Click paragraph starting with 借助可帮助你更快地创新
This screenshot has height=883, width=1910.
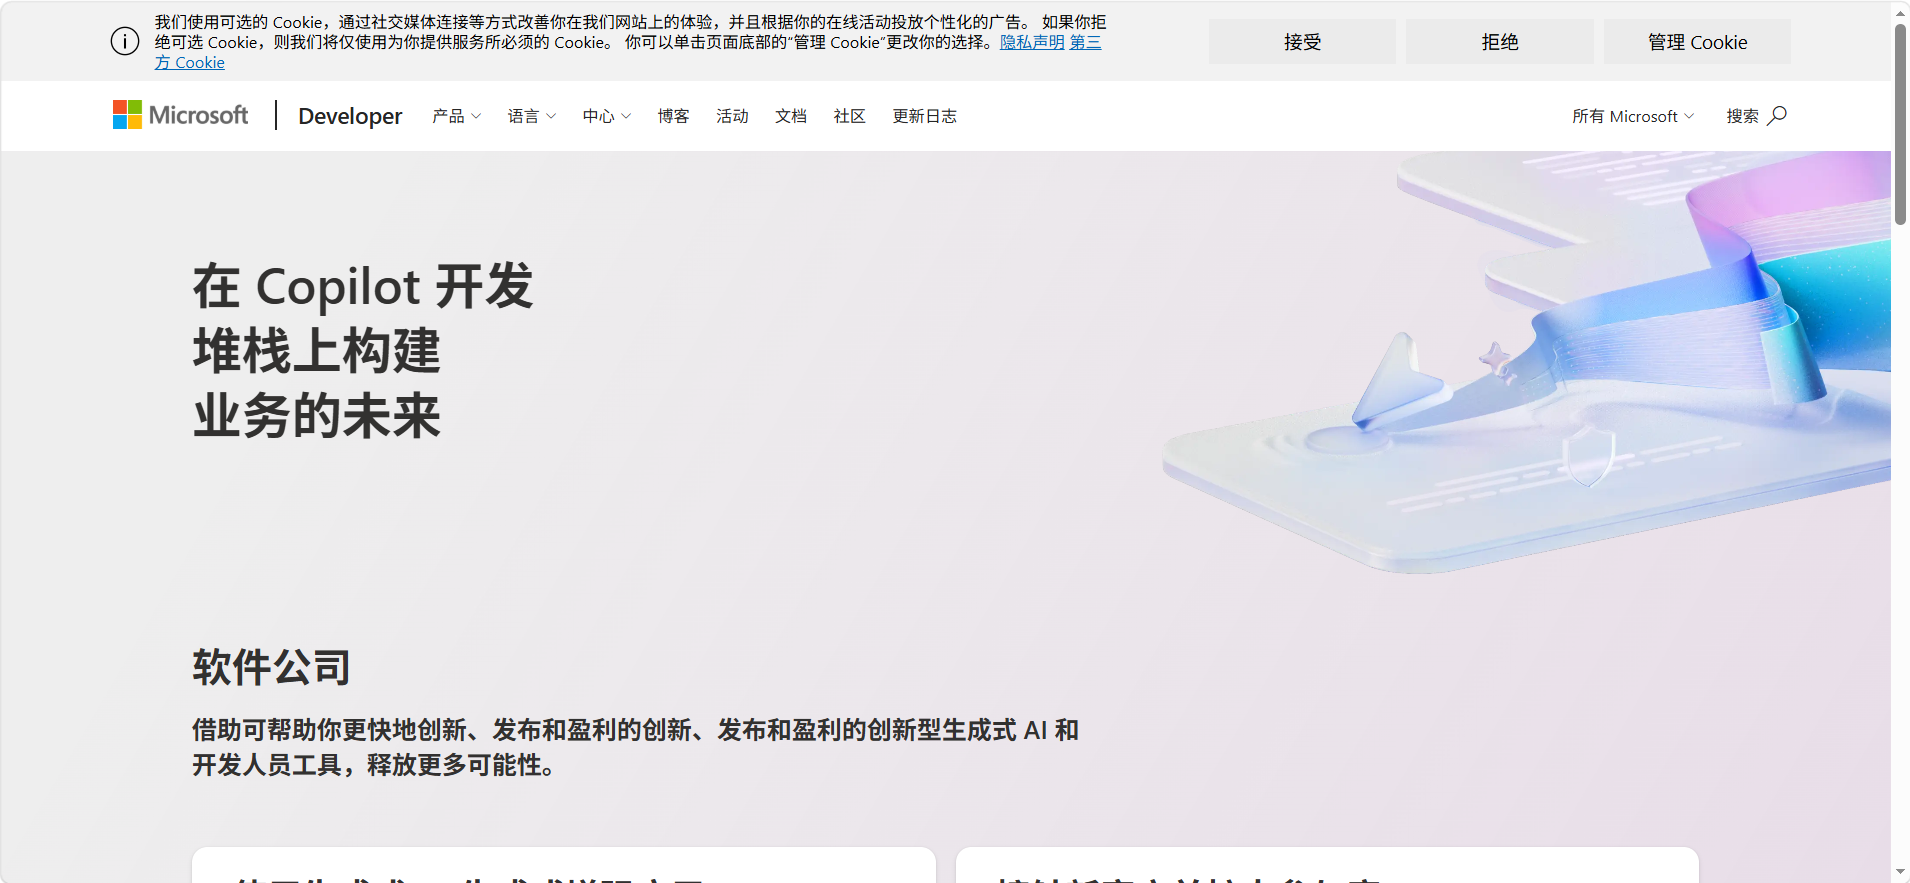[x=636, y=747]
